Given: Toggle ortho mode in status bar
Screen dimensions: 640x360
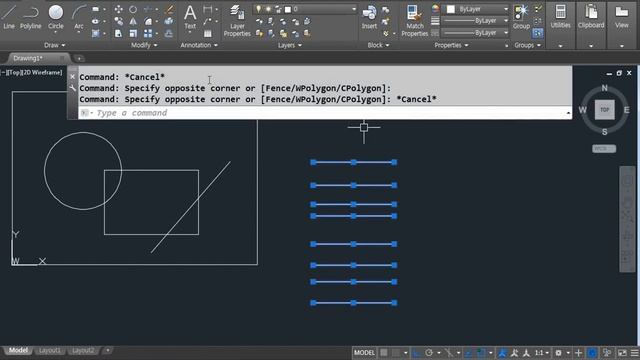Looking at the screenshot, I should click(417, 353).
